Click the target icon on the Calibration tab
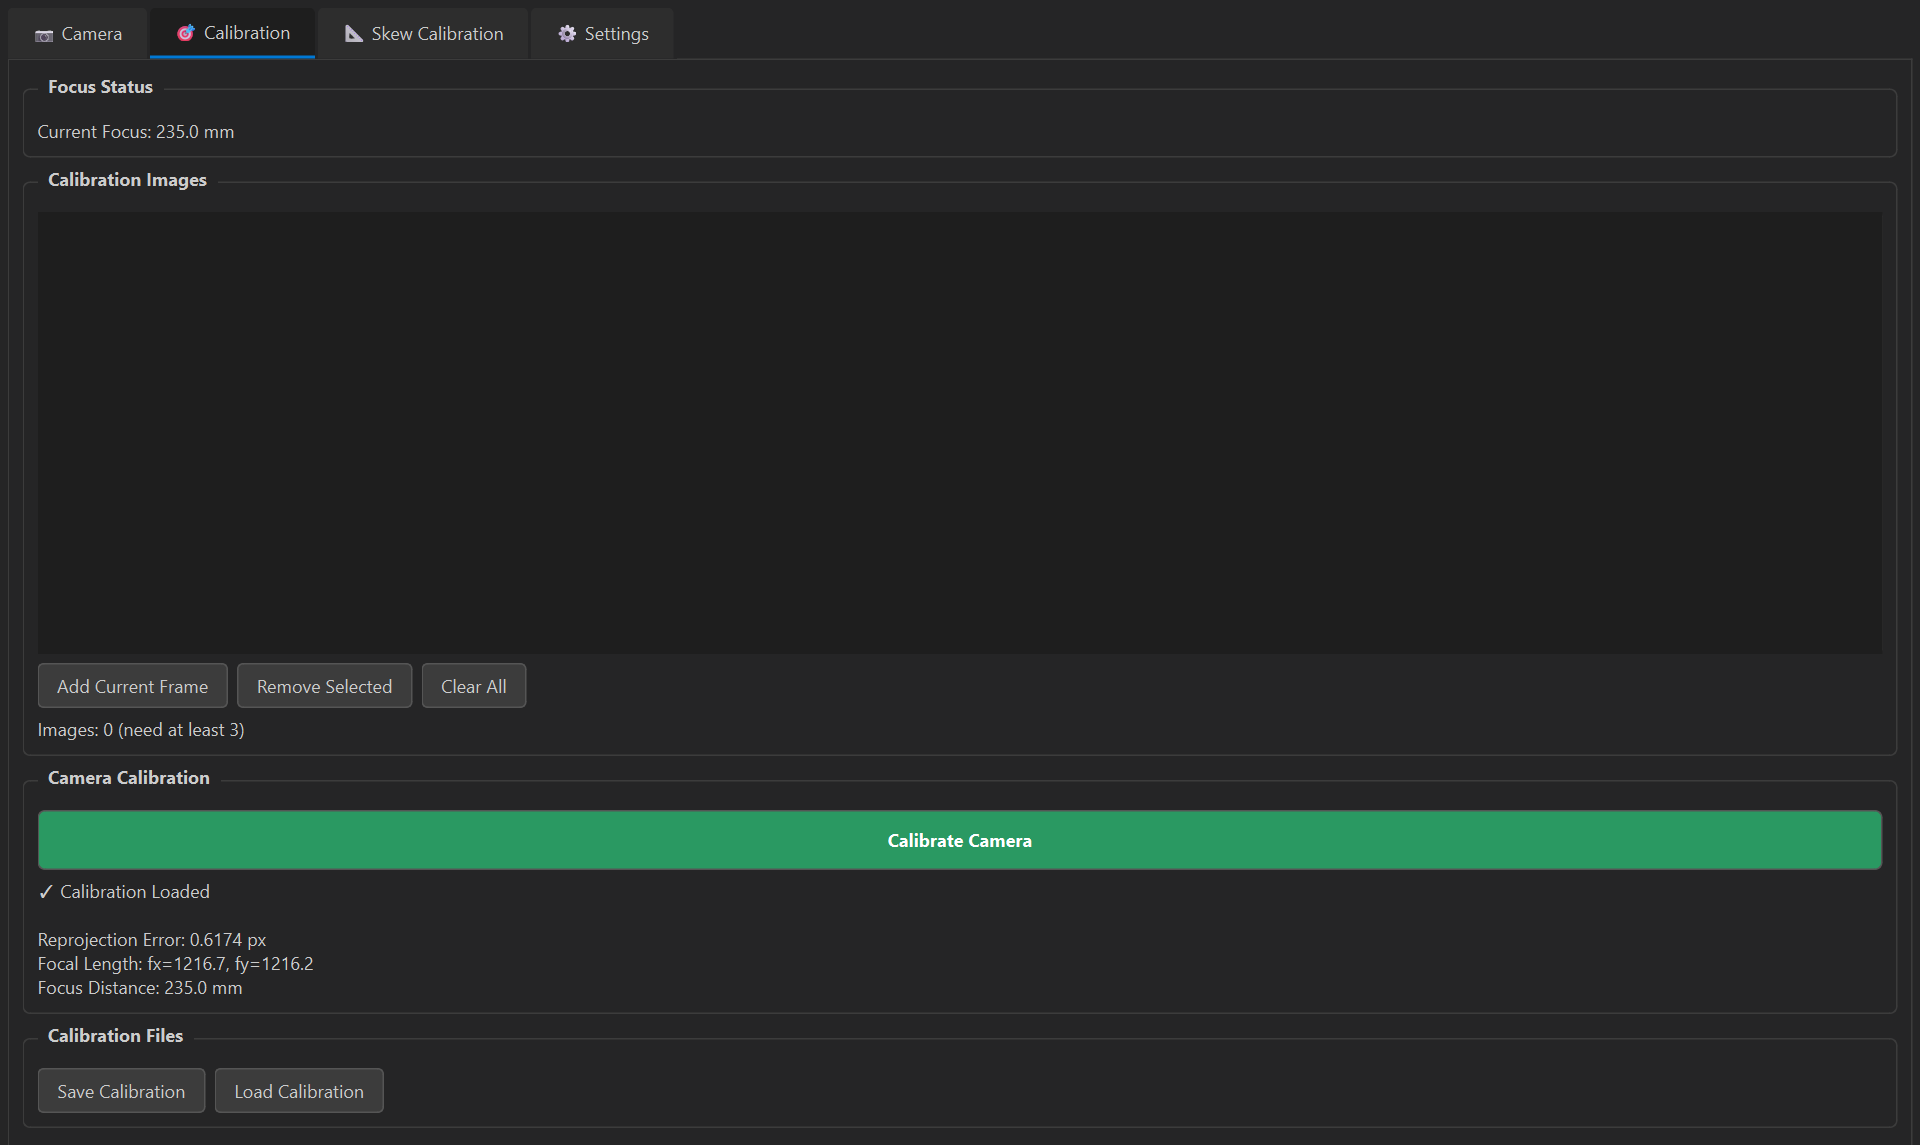This screenshot has width=1920, height=1145. click(x=186, y=33)
